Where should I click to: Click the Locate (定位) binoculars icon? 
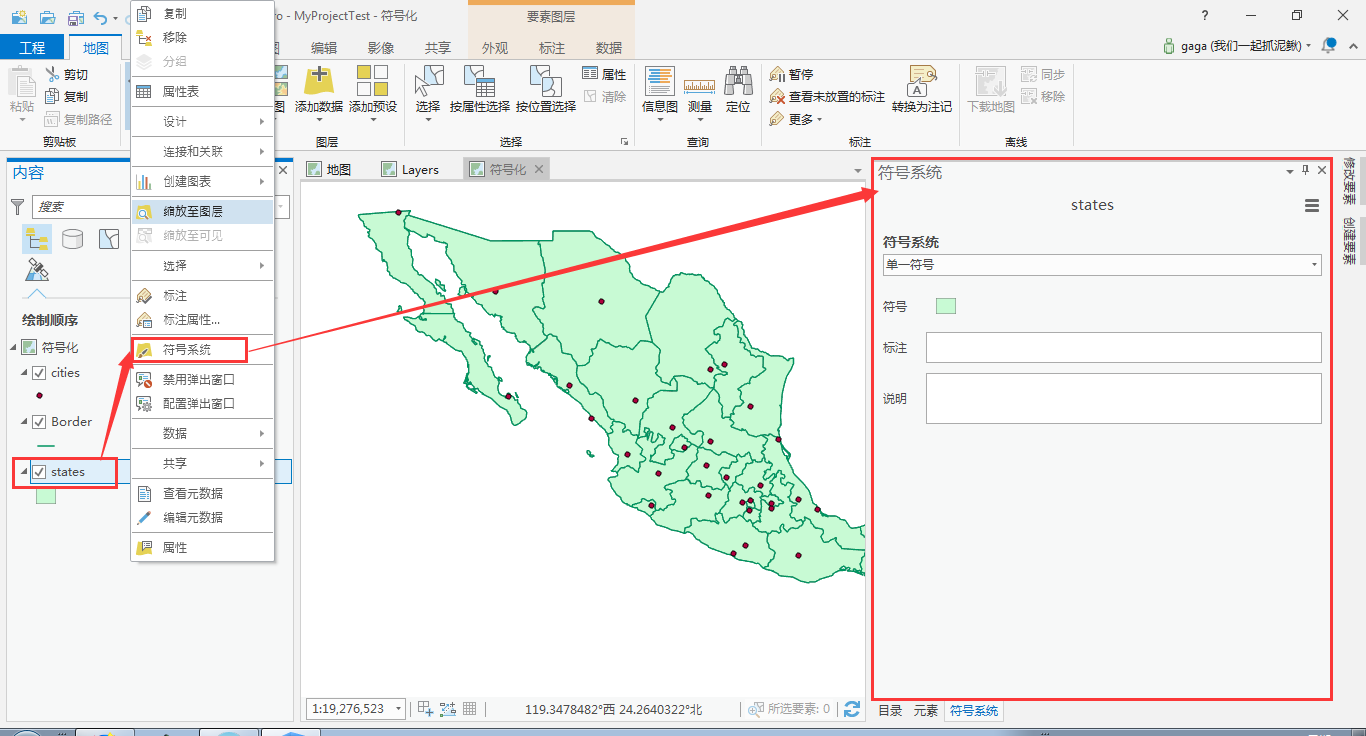[x=738, y=82]
